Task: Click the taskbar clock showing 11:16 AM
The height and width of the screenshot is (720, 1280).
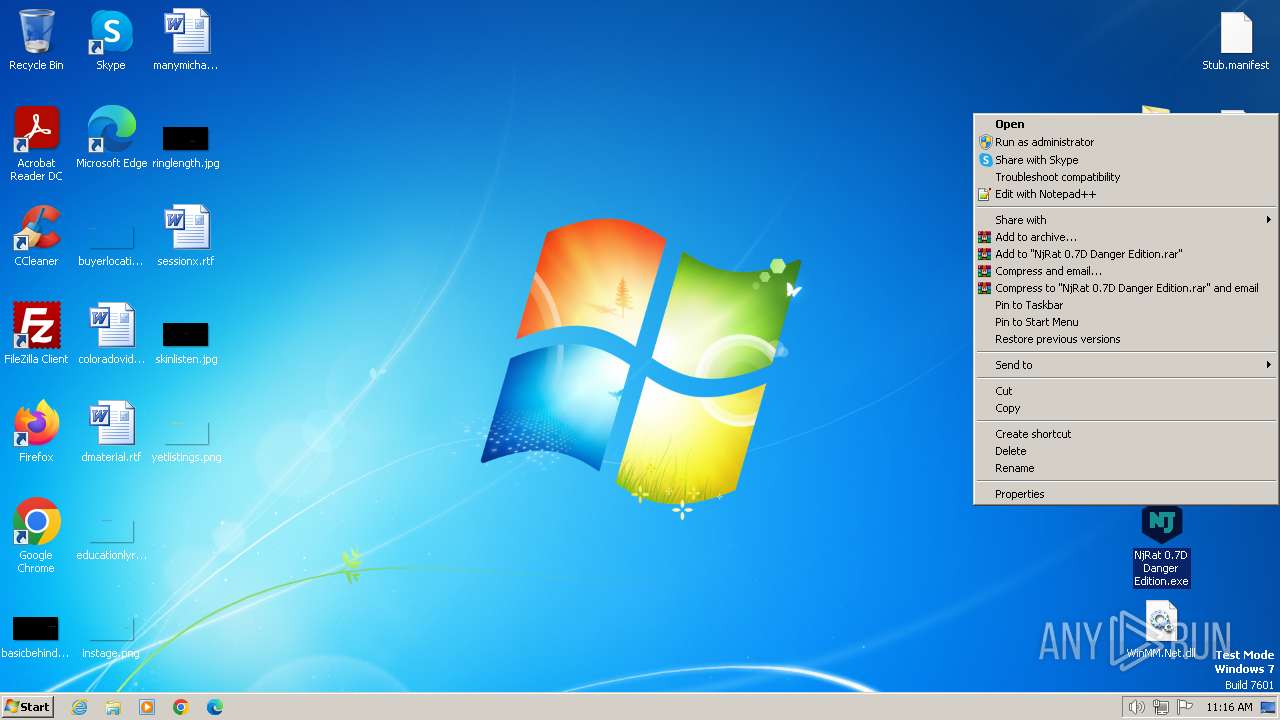Action: (x=1229, y=707)
